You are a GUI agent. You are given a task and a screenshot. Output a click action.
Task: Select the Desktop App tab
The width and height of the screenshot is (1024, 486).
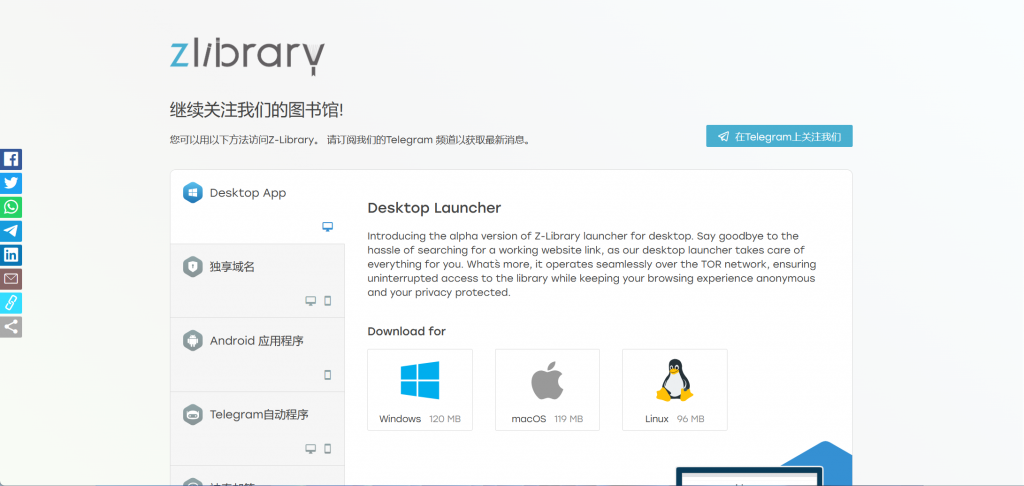point(257,207)
